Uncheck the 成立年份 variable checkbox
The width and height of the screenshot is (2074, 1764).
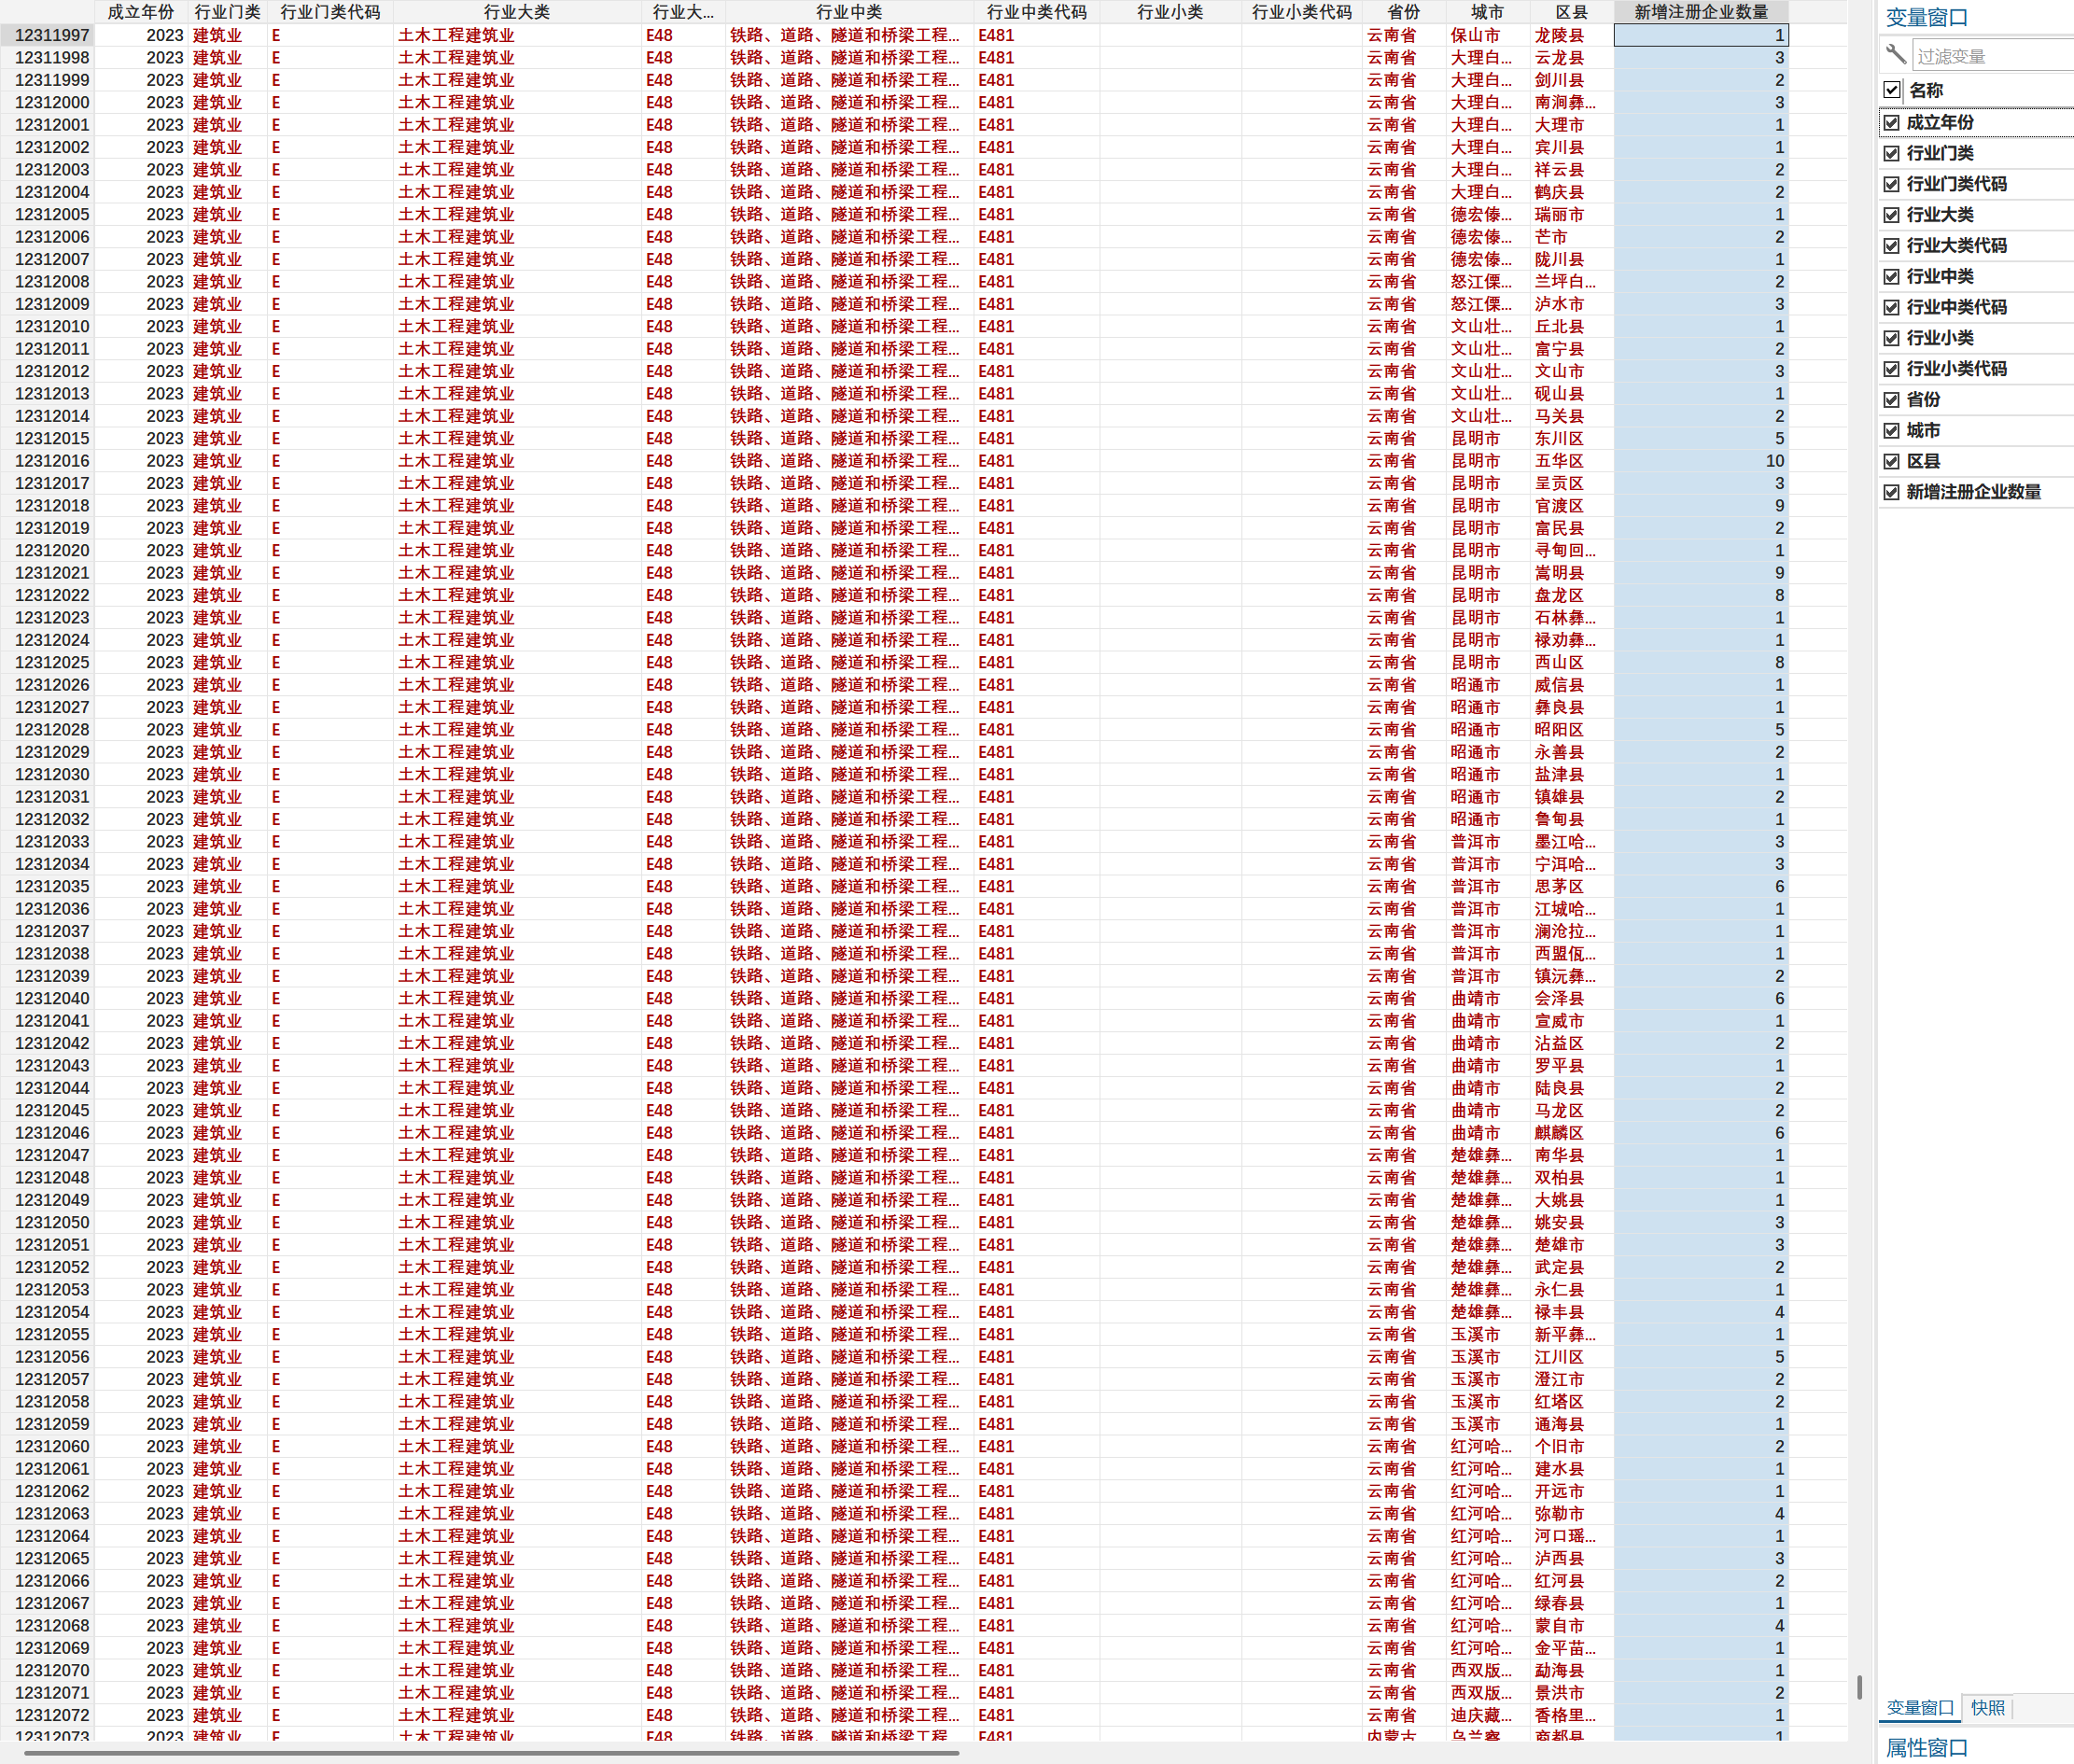tap(1891, 123)
